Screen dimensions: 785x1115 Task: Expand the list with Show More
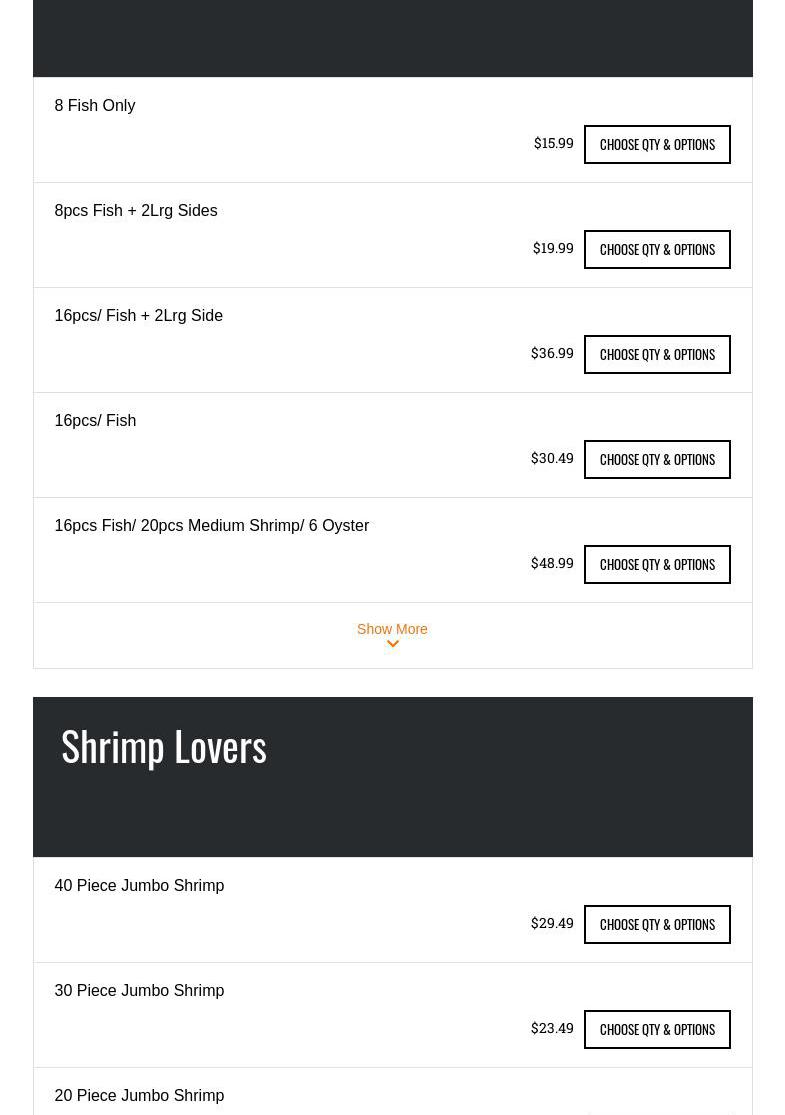point(392,629)
